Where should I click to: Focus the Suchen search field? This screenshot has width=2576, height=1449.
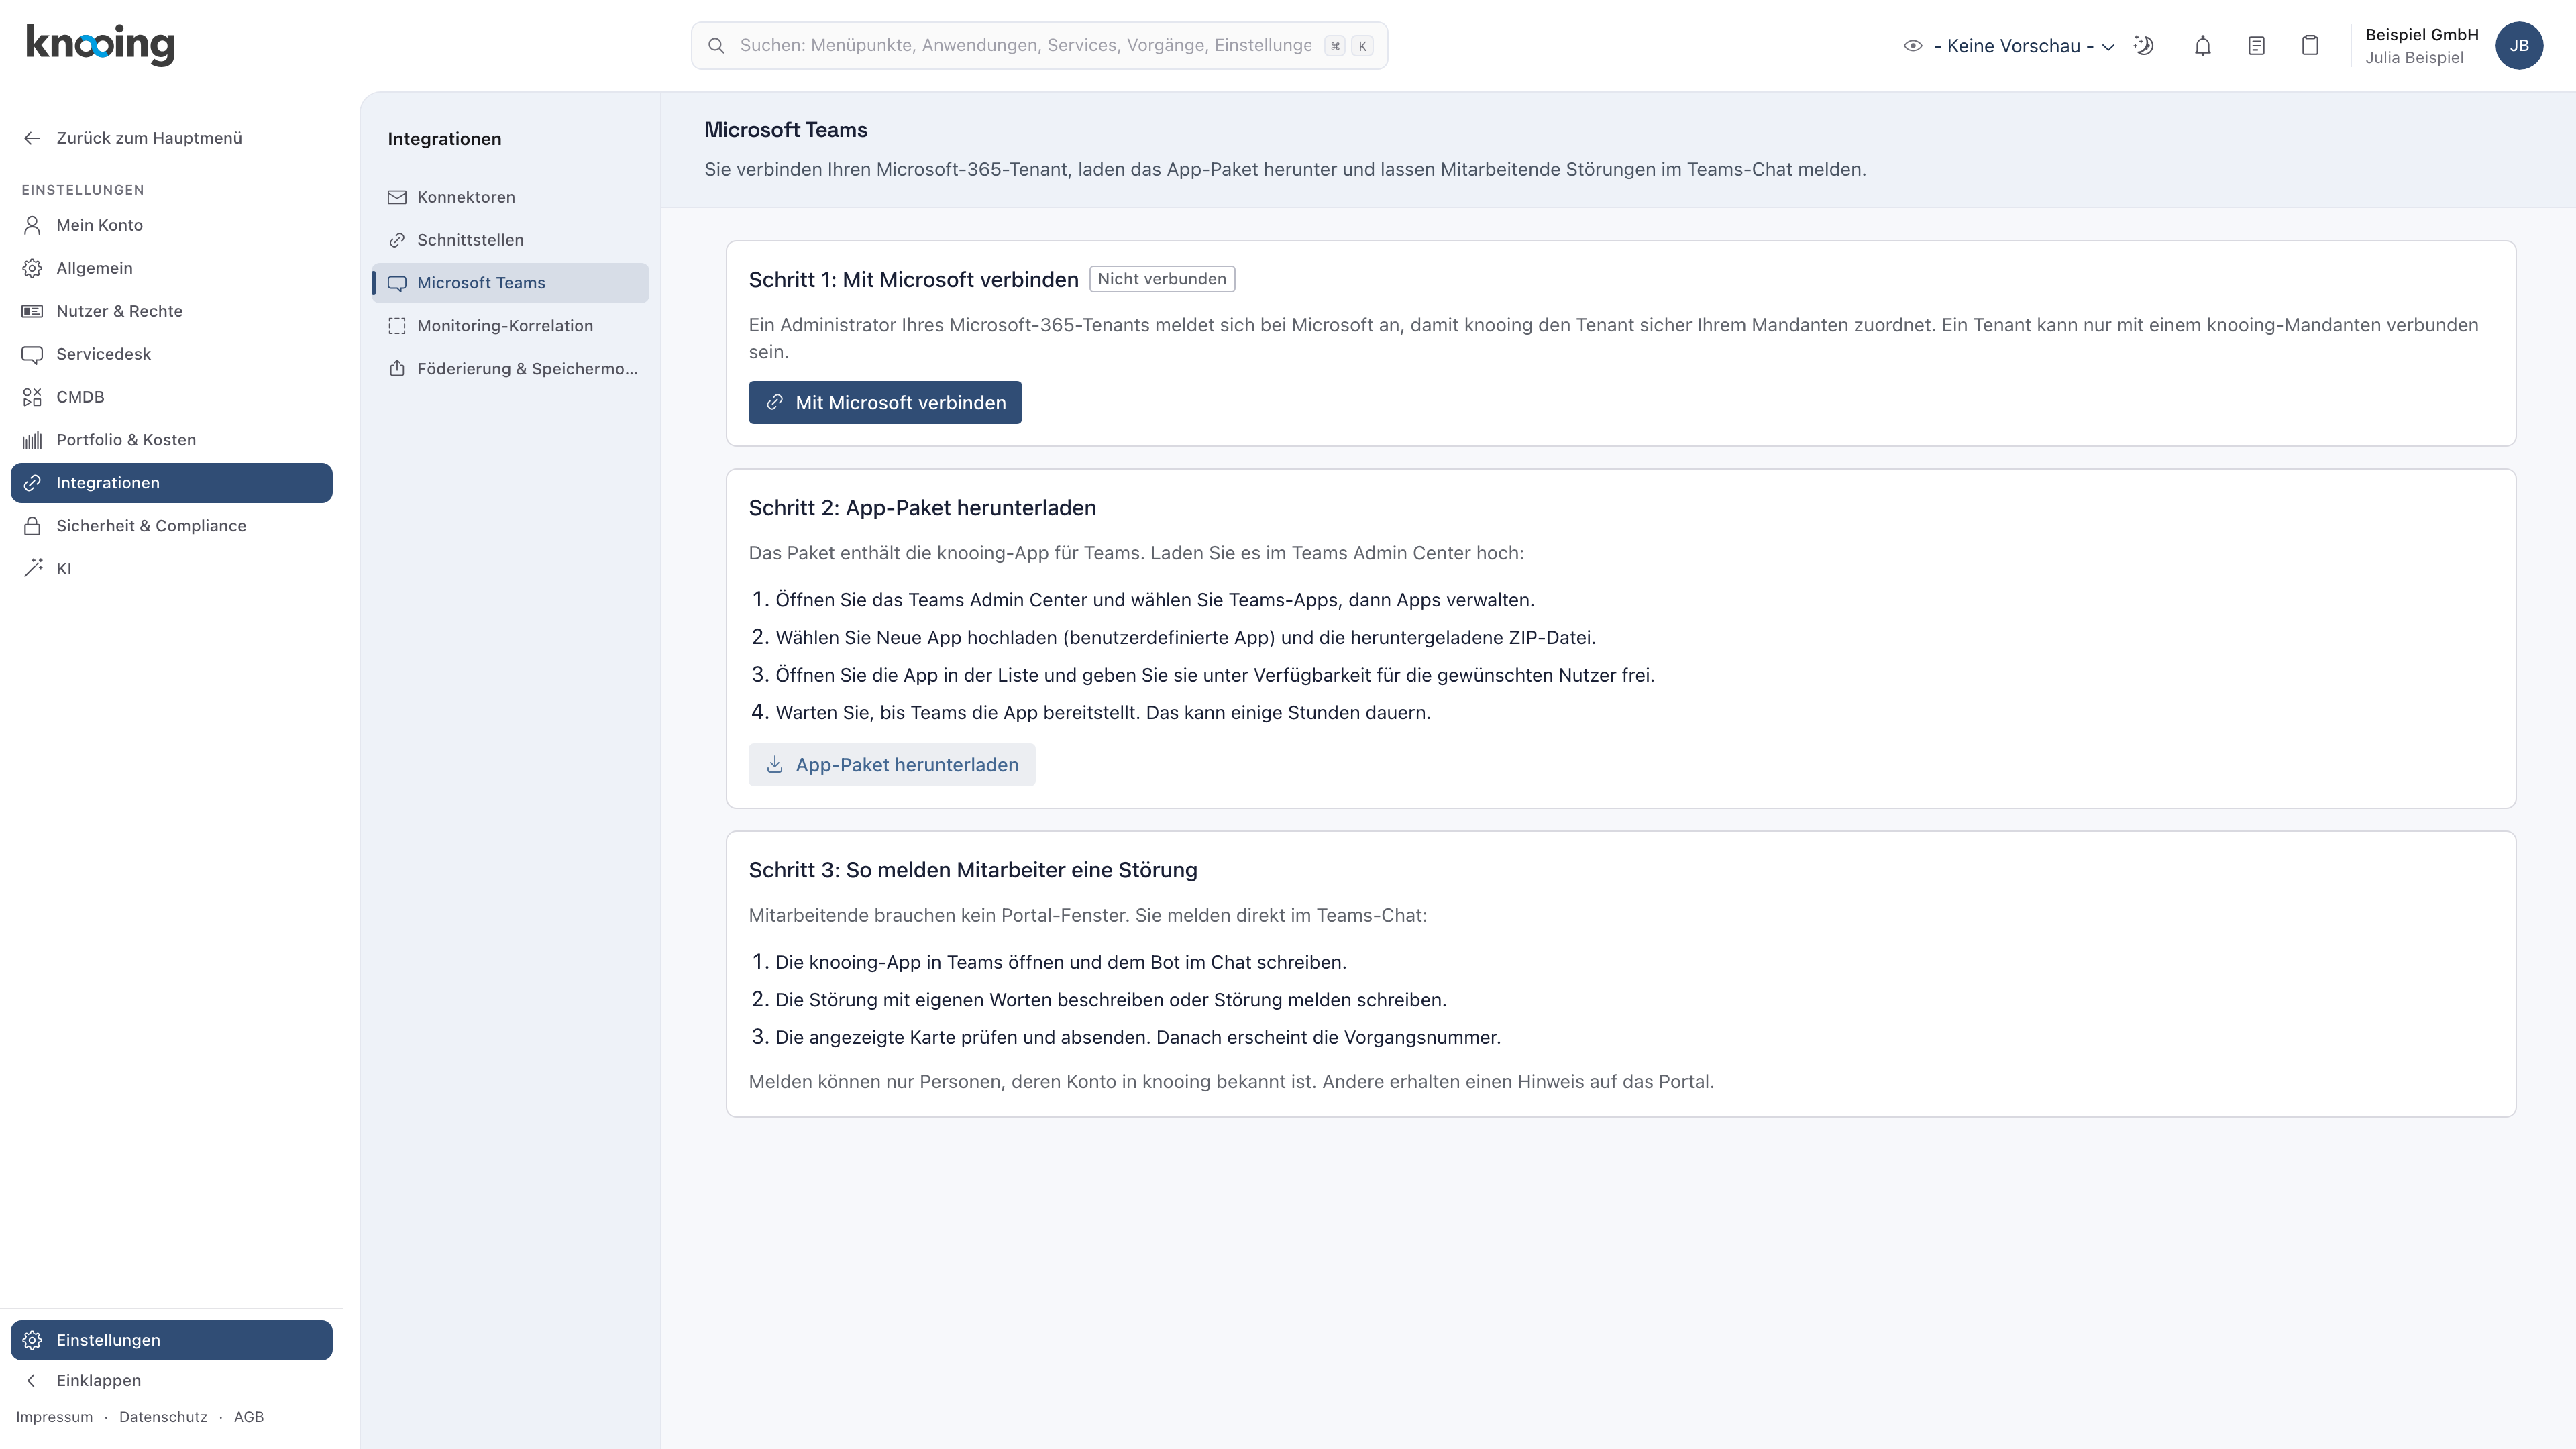coord(1039,45)
